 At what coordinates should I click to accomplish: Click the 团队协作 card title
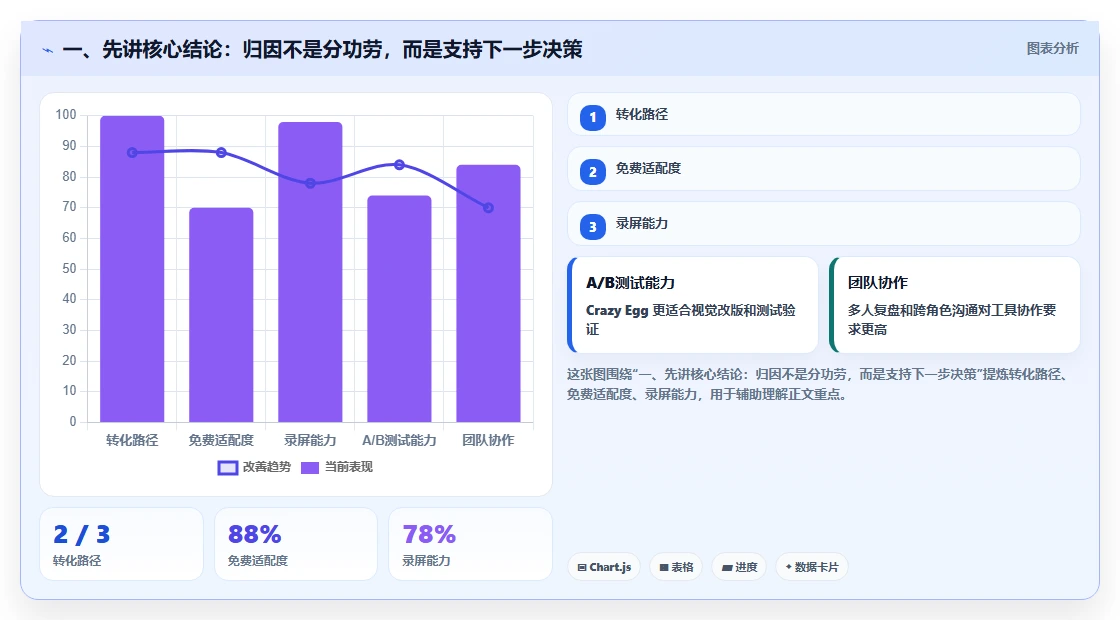(877, 283)
